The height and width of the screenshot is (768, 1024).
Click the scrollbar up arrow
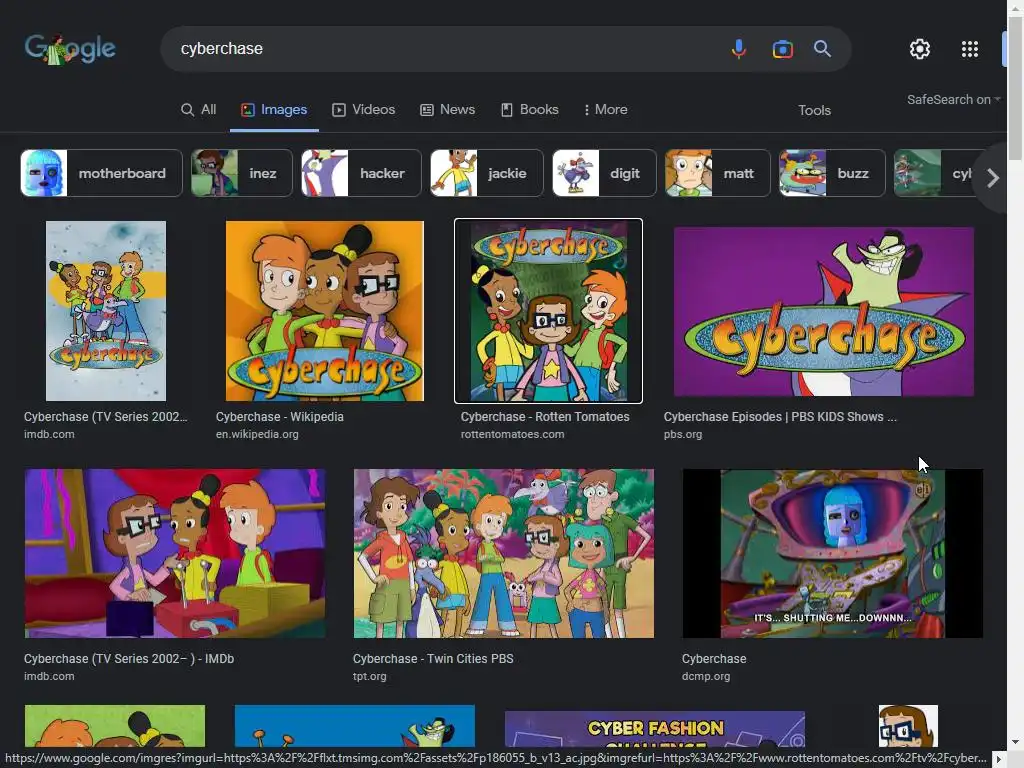tap(1016, 7)
